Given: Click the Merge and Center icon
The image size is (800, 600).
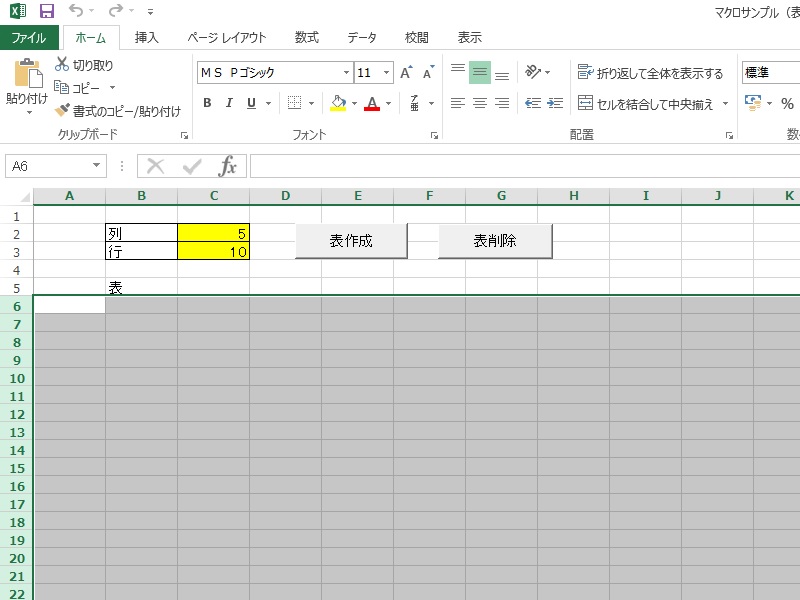Looking at the screenshot, I should coord(585,103).
